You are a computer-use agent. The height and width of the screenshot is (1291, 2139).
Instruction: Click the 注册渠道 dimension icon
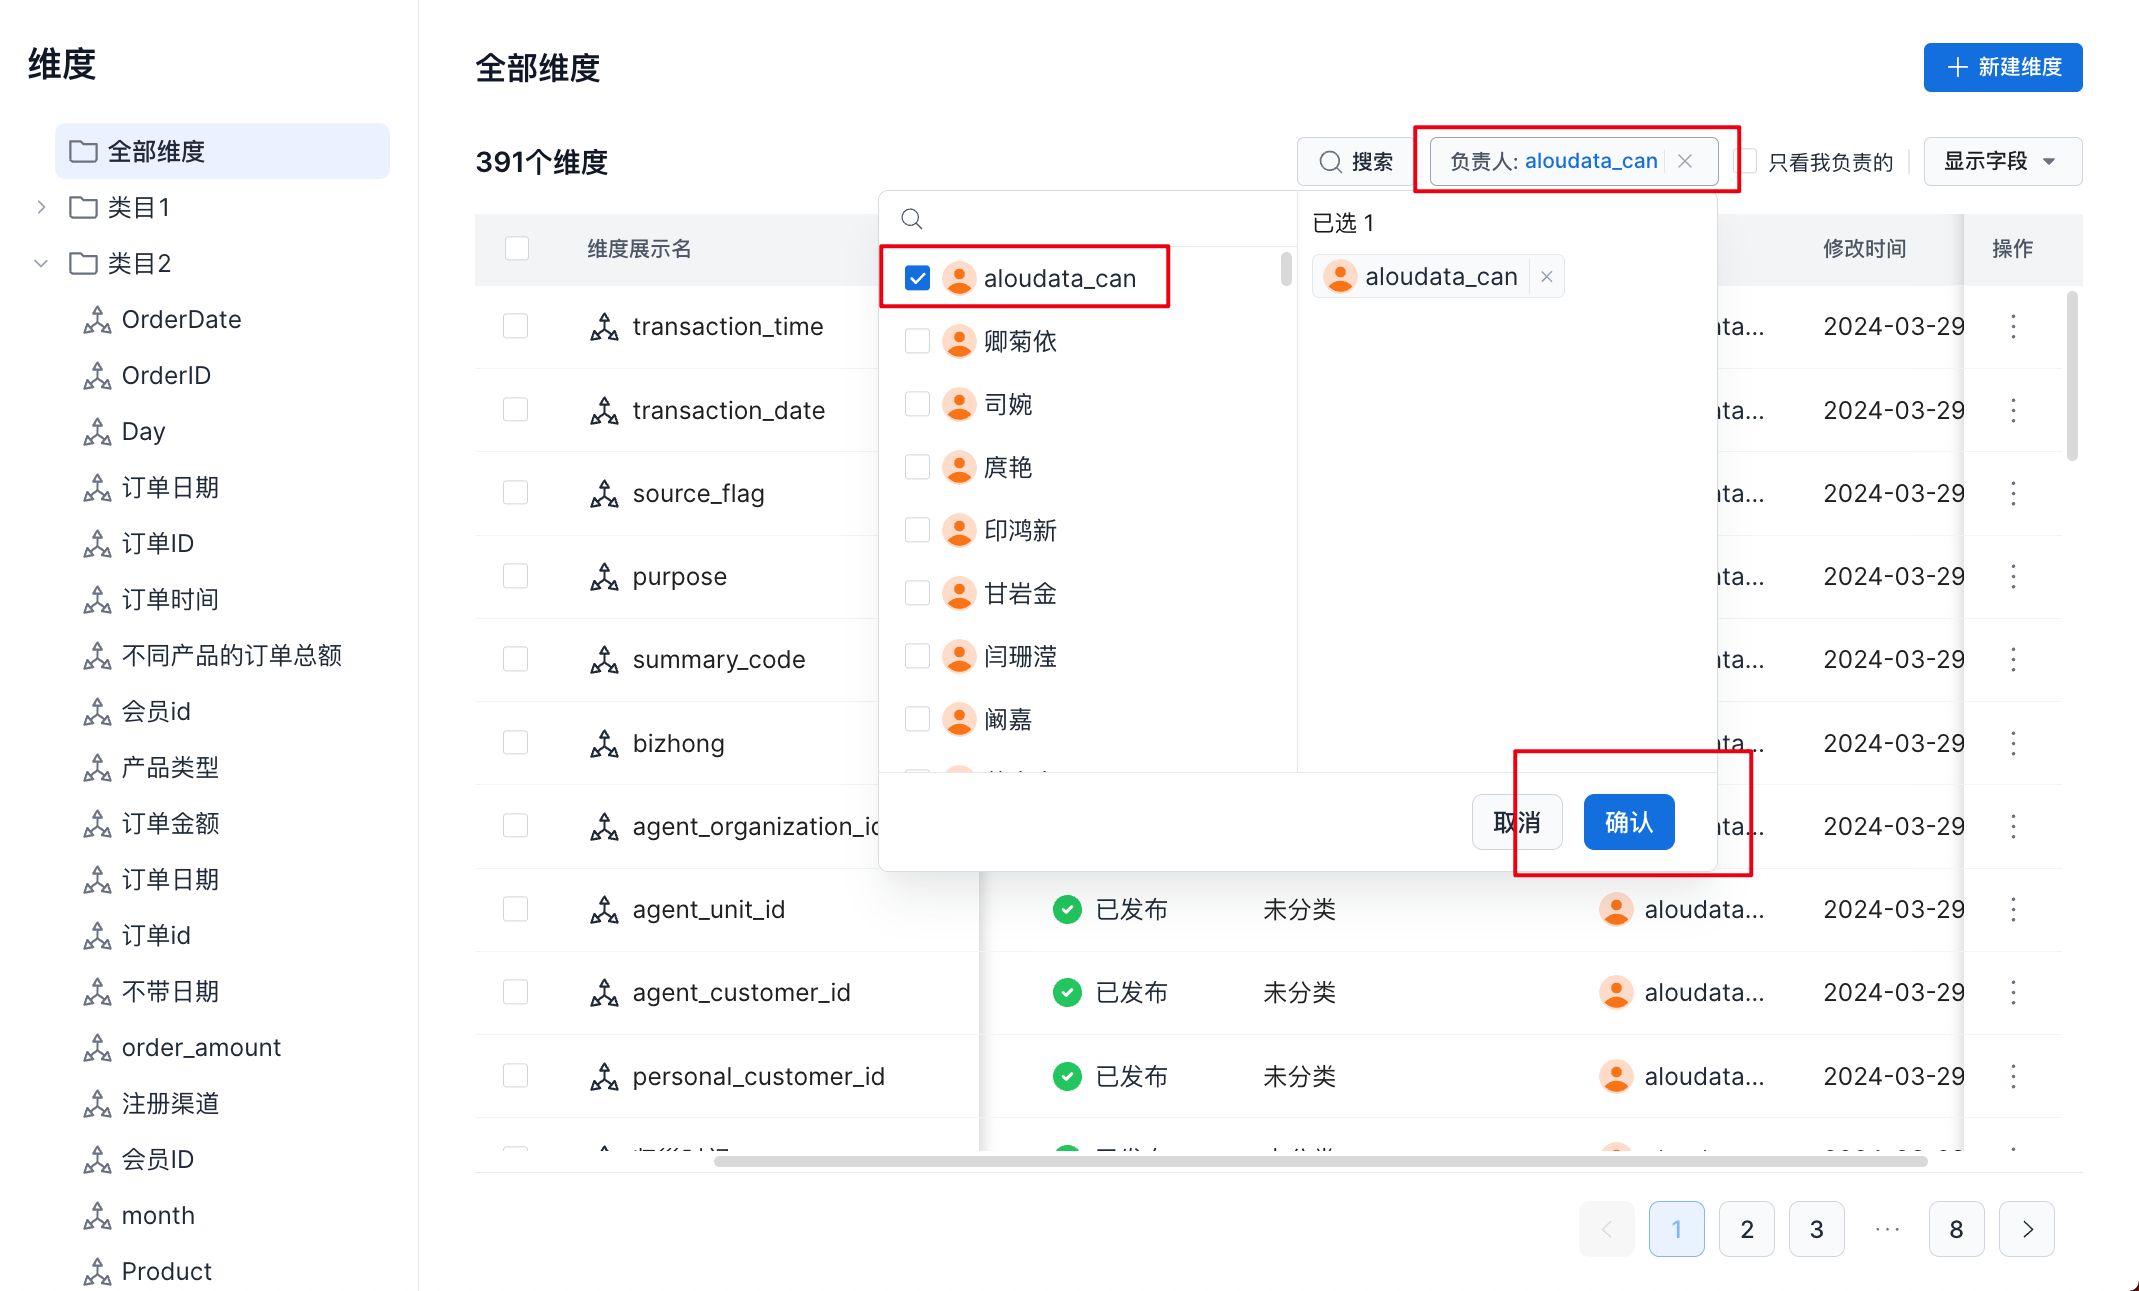(97, 1103)
